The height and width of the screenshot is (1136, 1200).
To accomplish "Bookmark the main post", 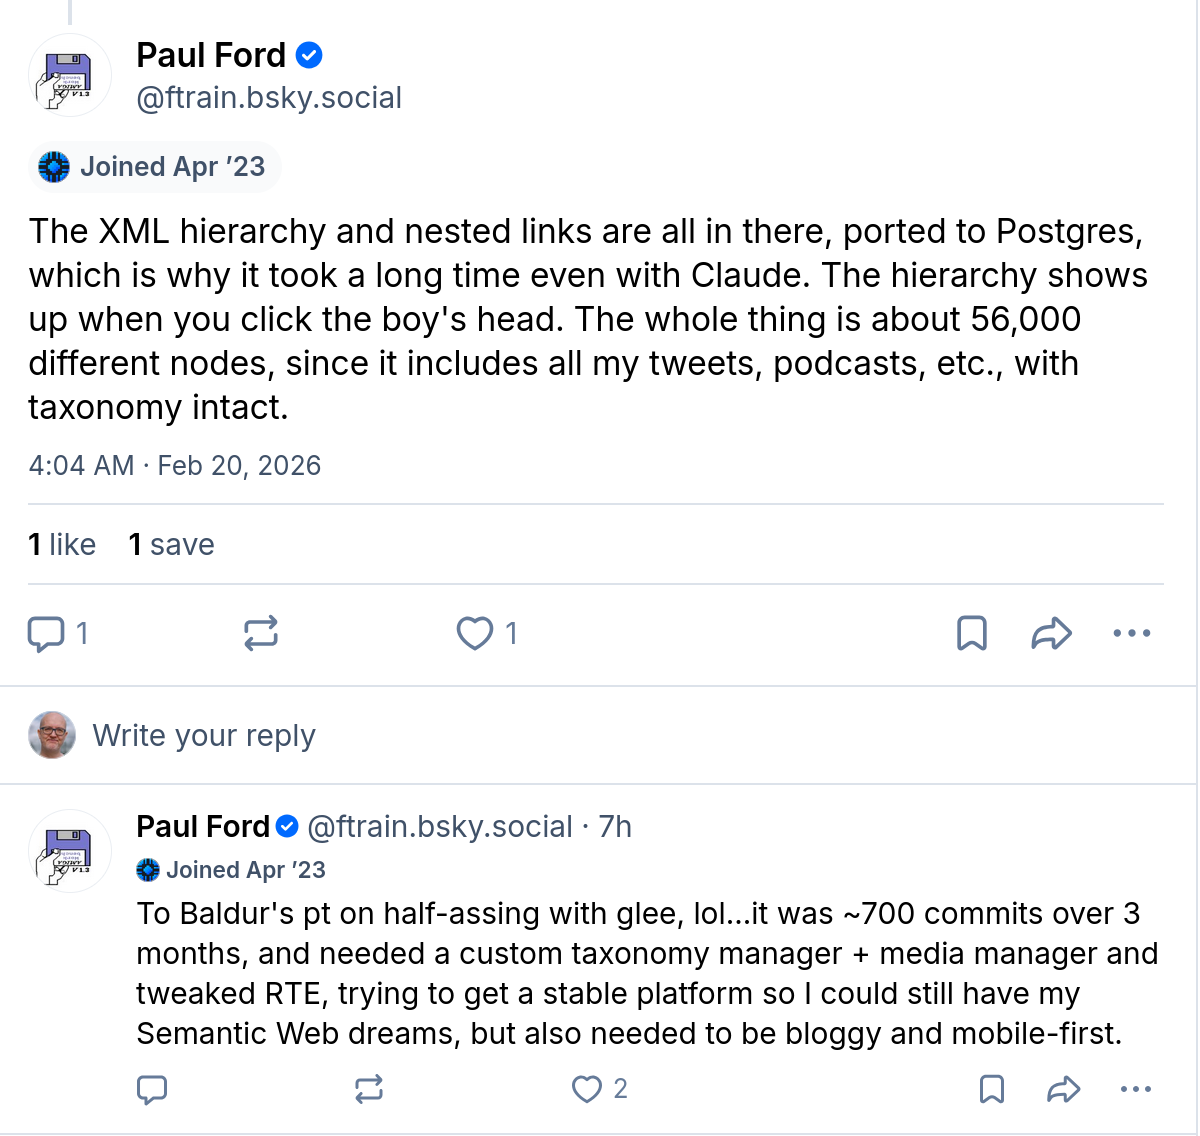I will click(972, 634).
